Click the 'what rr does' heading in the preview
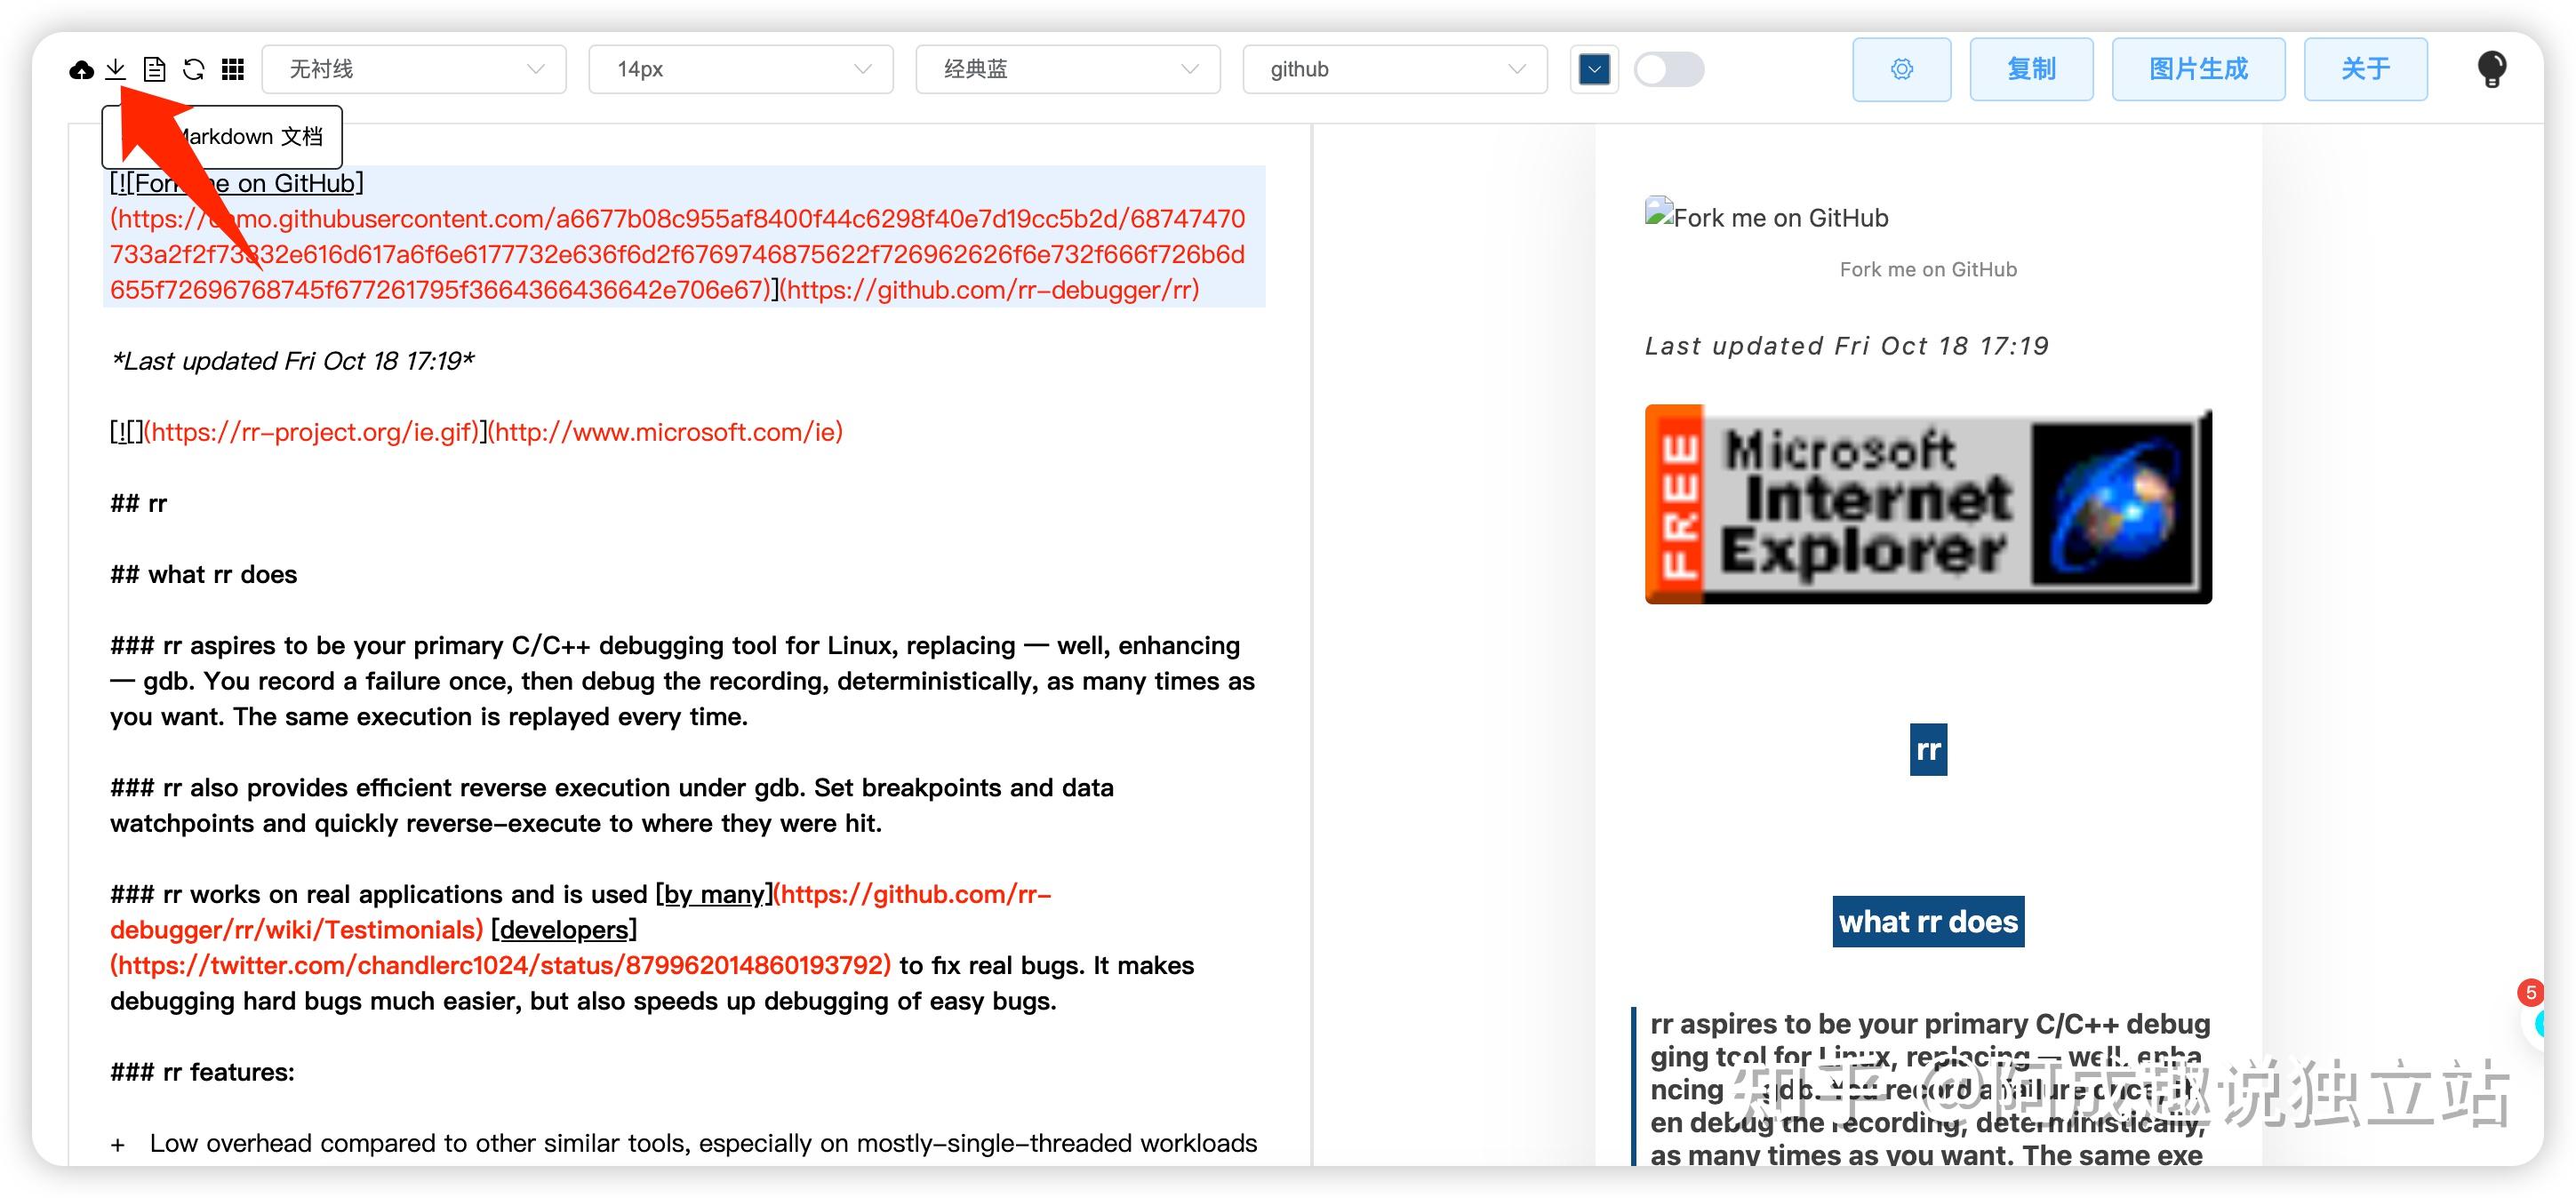 pos(1927,921)
